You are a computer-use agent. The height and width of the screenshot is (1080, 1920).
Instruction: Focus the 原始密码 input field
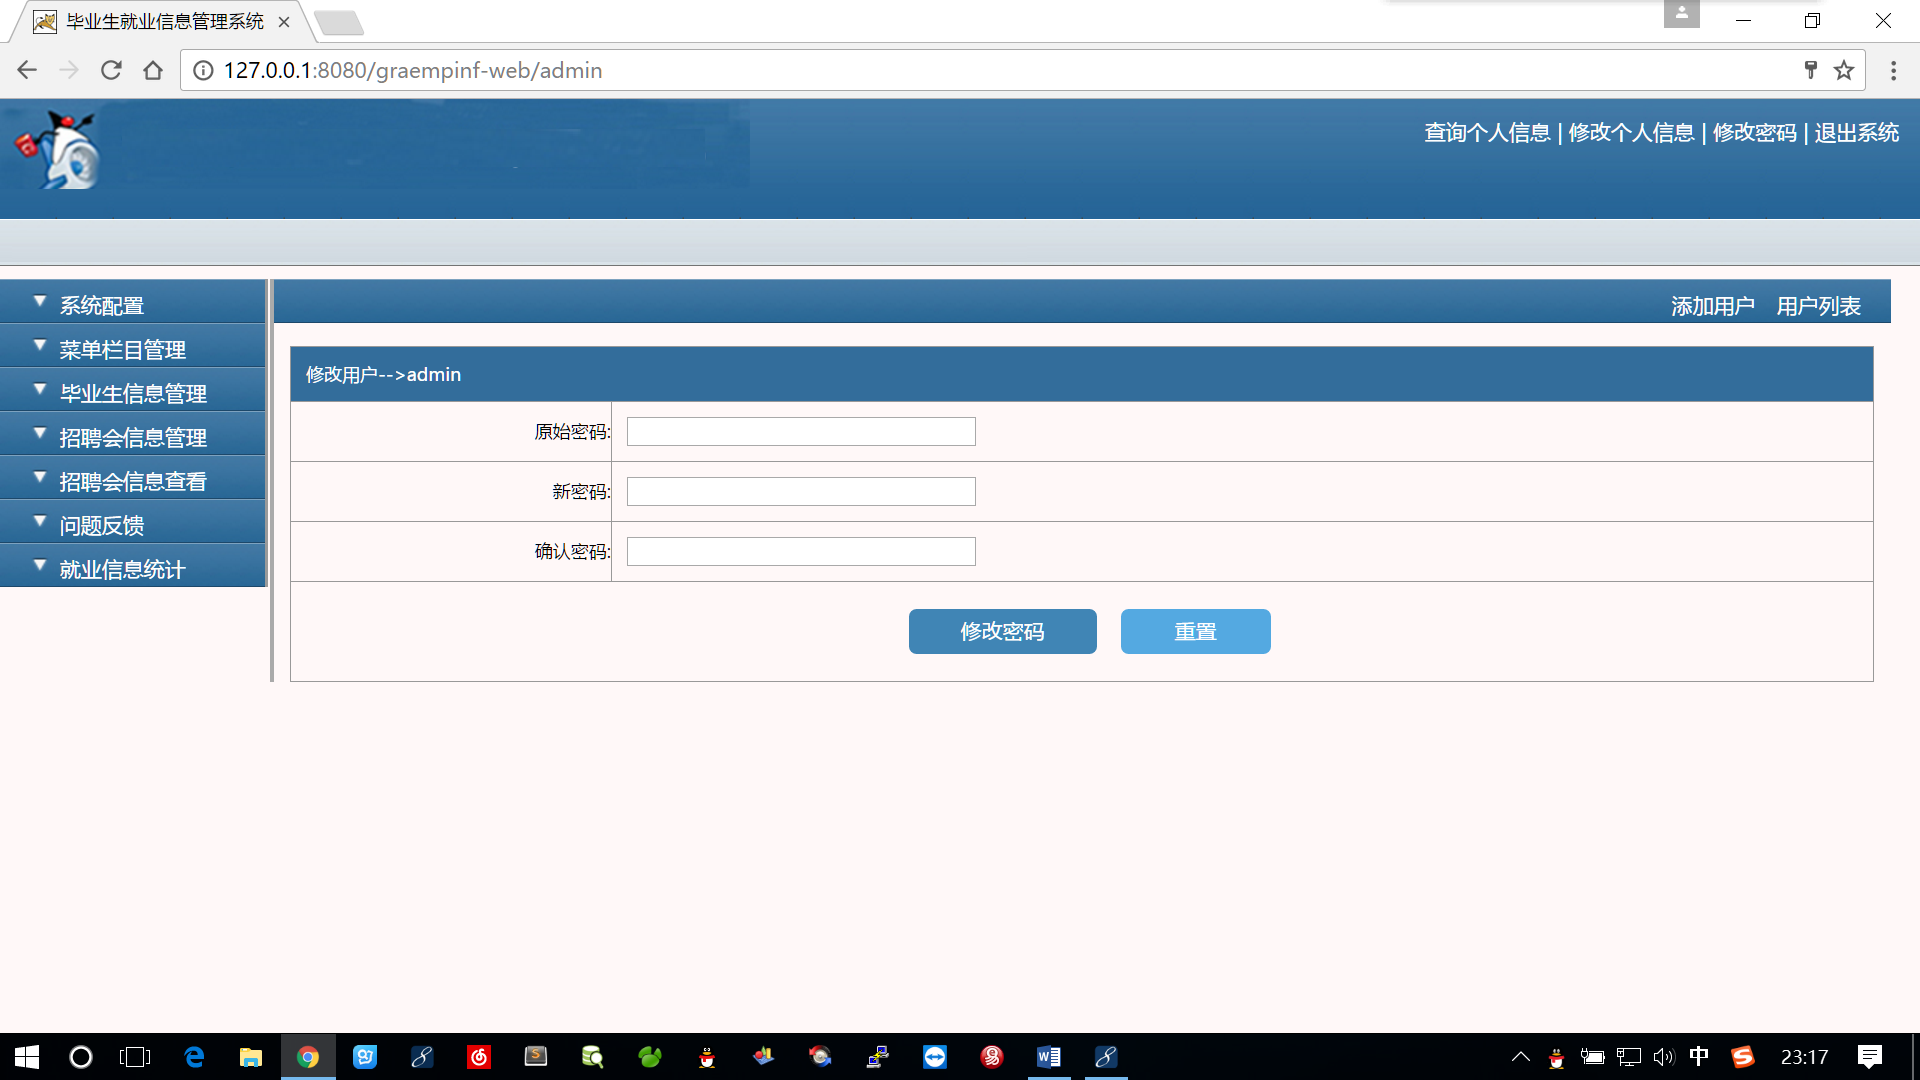(x=800, y=431)
